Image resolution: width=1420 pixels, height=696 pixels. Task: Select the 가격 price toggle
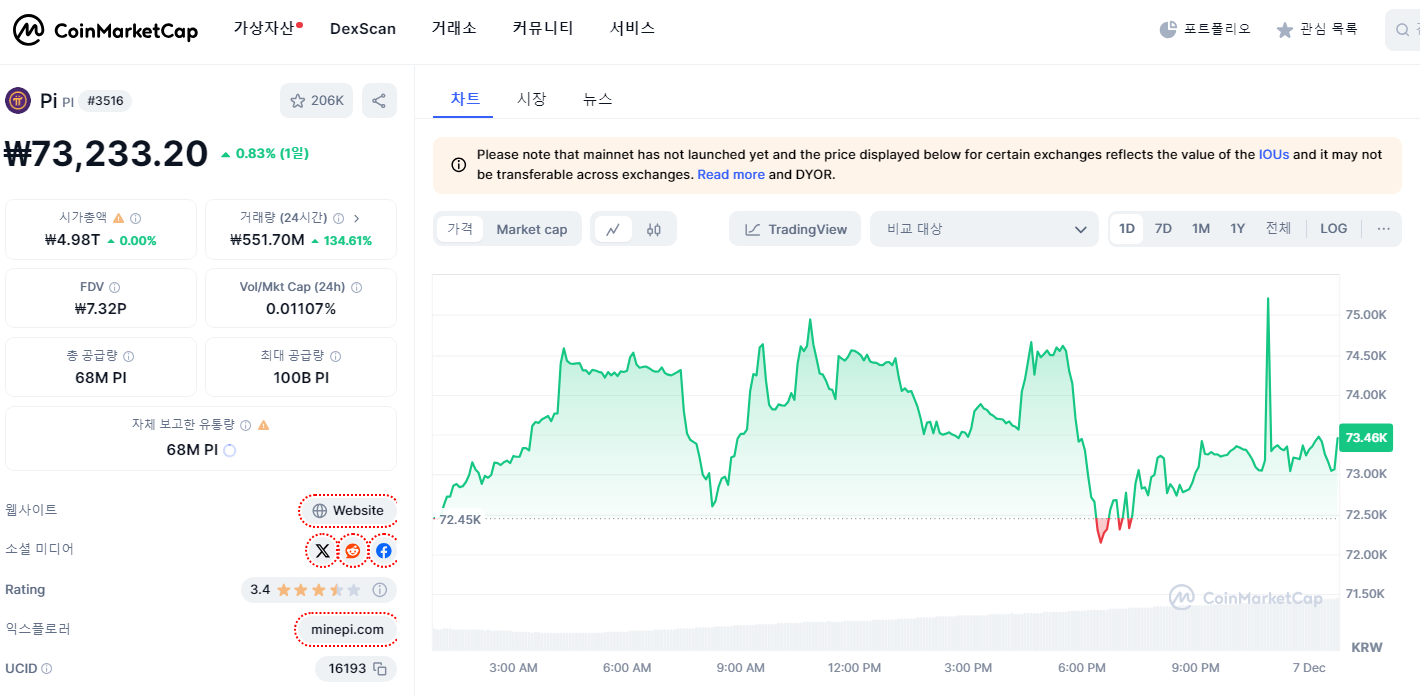[x=460, y=229]
